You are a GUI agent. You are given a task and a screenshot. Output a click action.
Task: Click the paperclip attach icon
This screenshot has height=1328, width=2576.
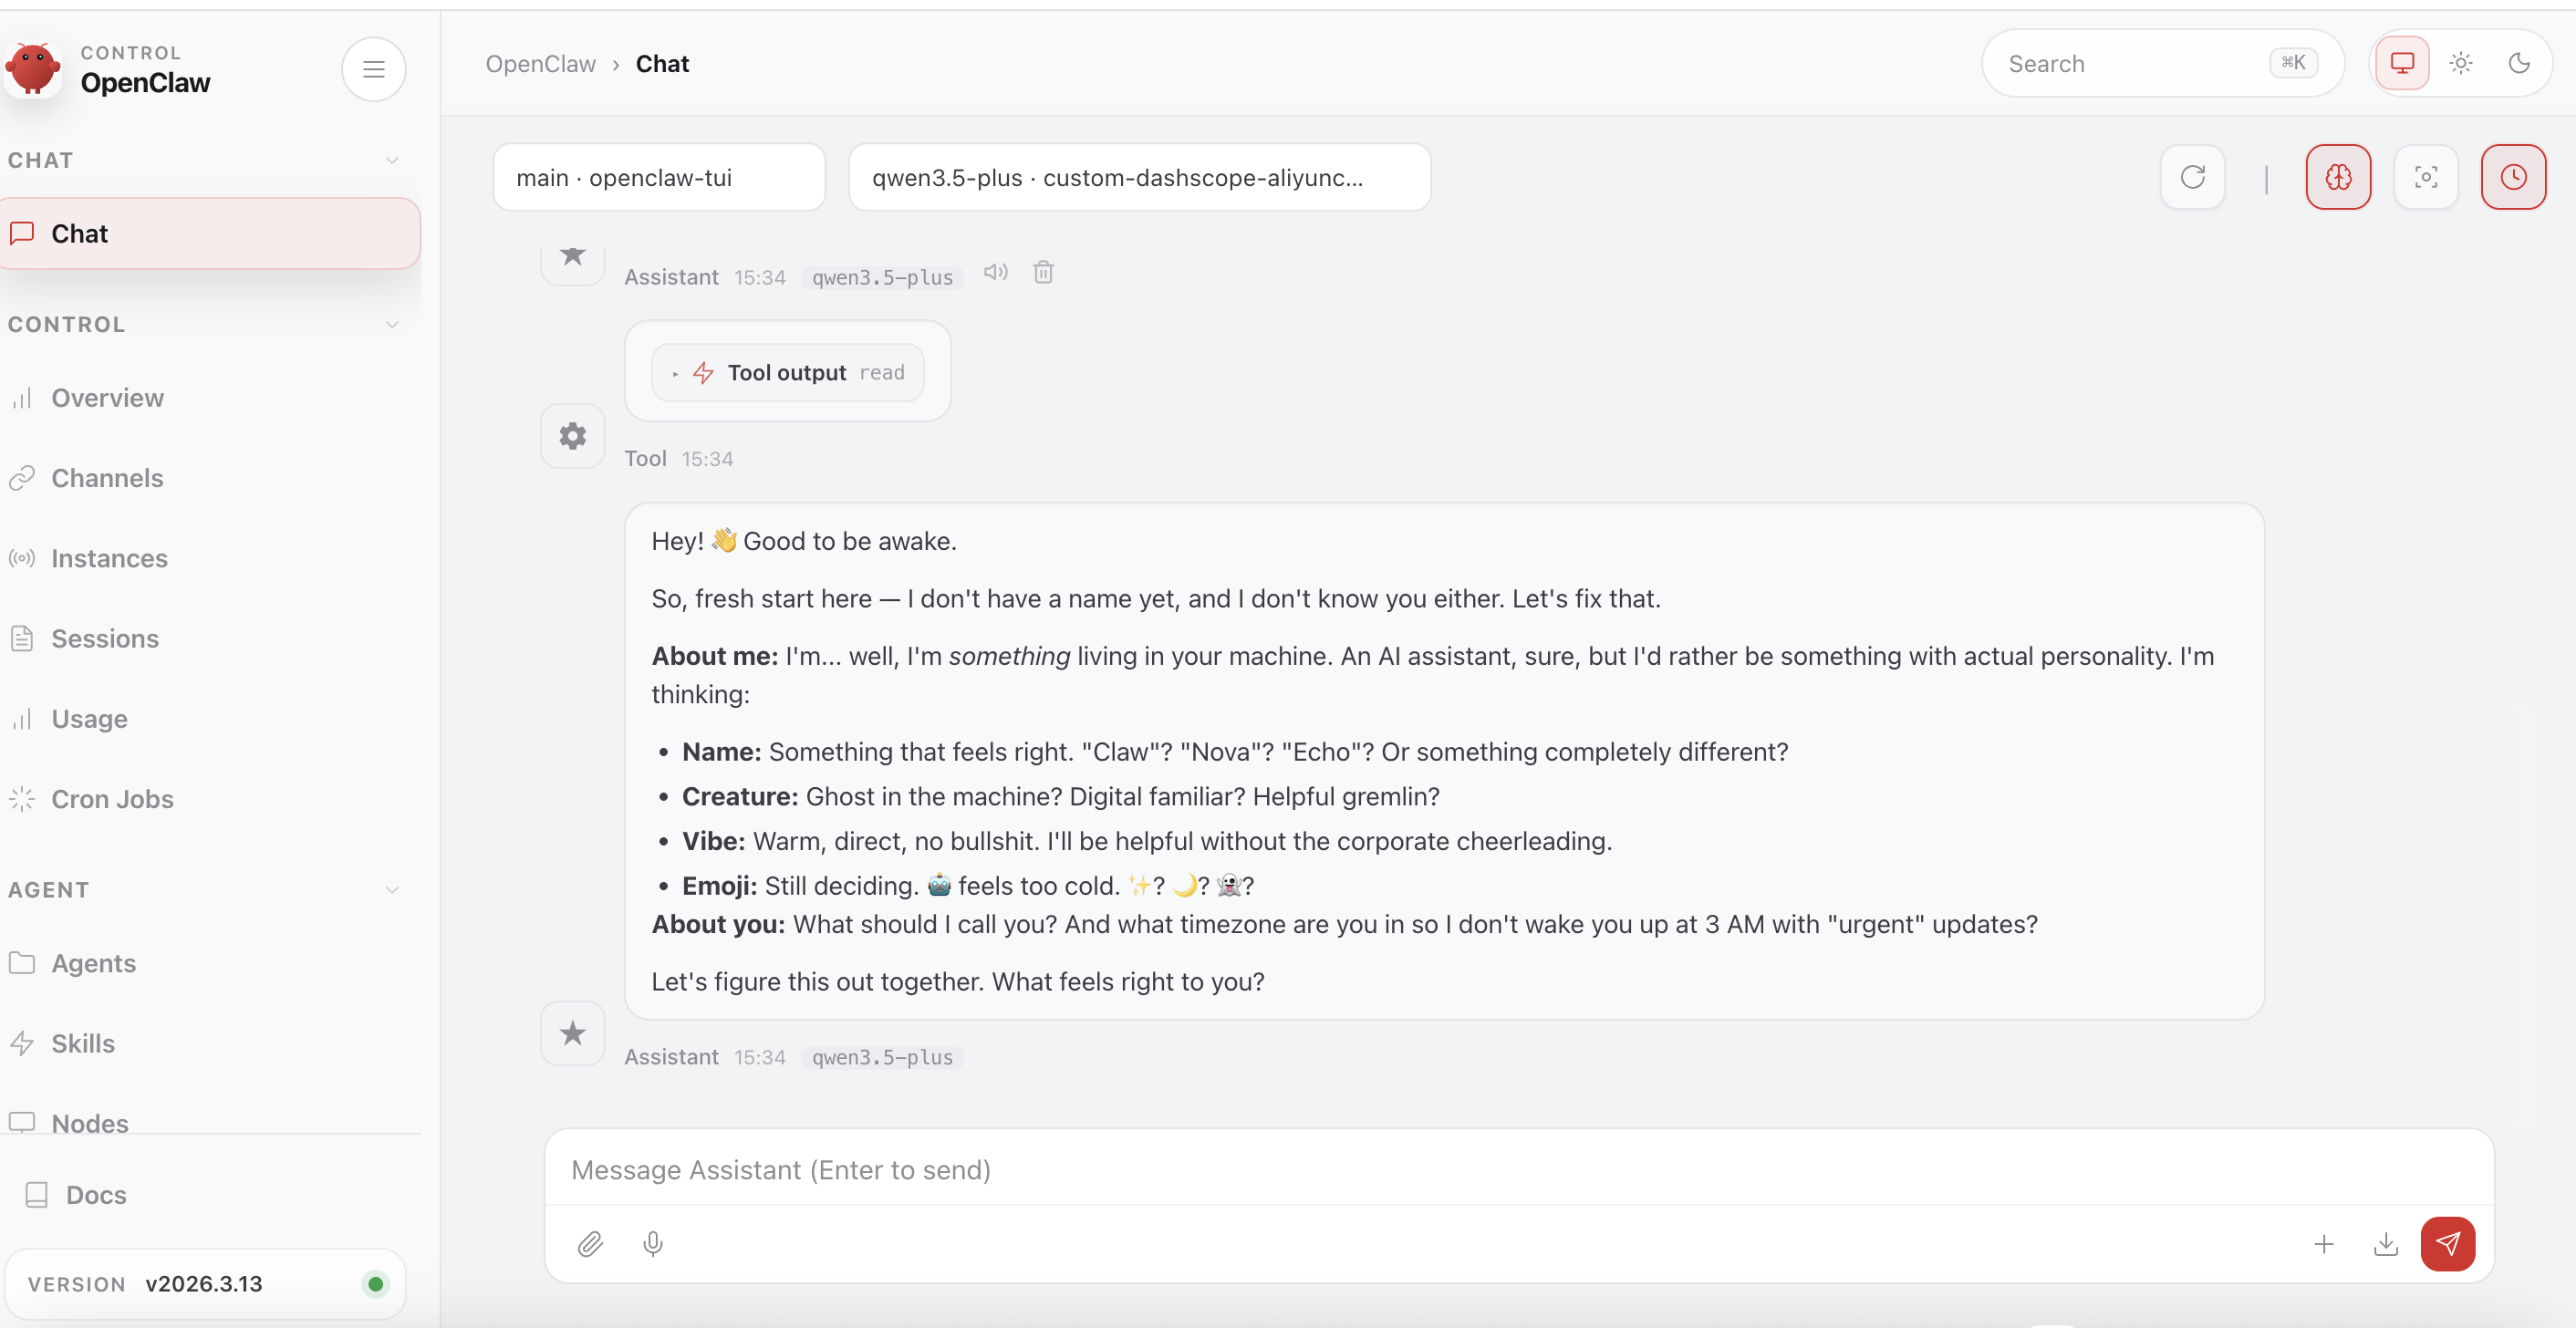click(590, 1243)
